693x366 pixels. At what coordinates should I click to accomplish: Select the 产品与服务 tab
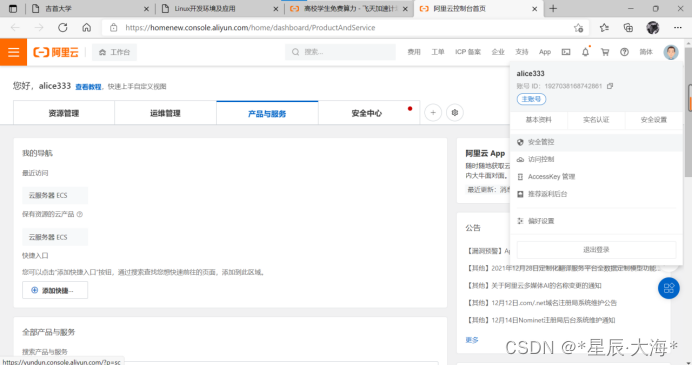(x=267, y=113)
